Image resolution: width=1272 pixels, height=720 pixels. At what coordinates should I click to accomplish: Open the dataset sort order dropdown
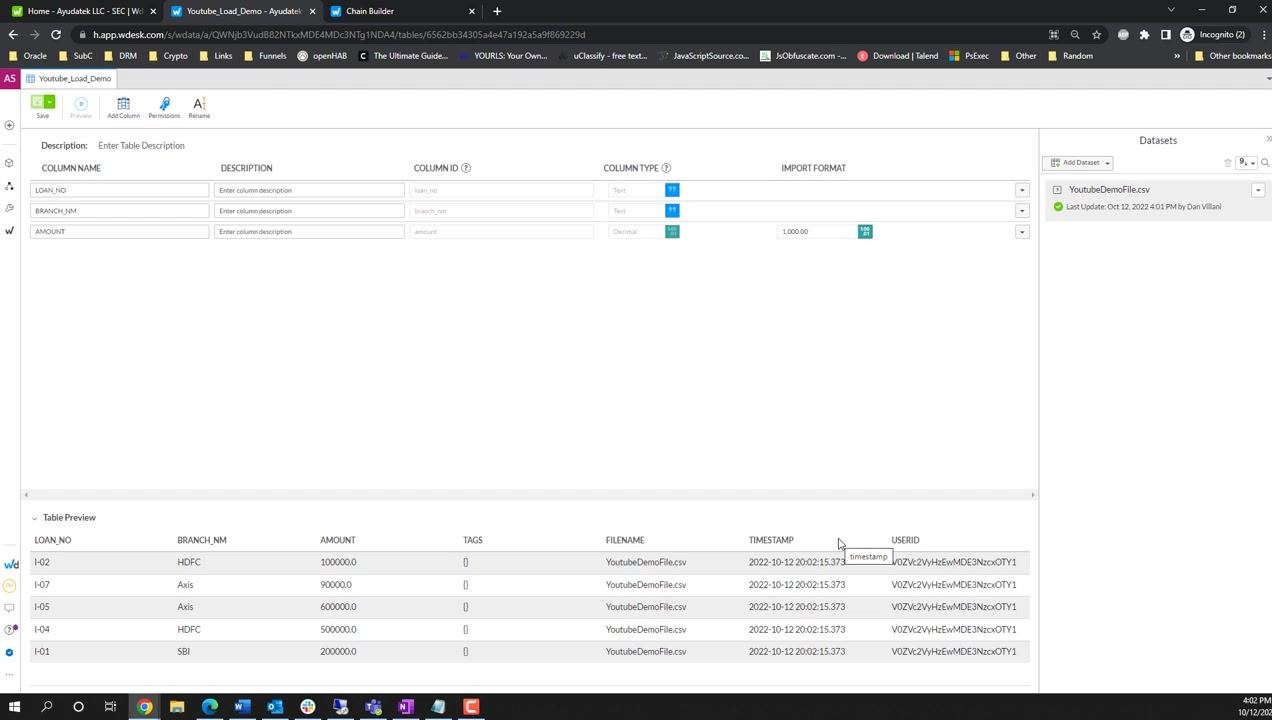point(1246,162)
